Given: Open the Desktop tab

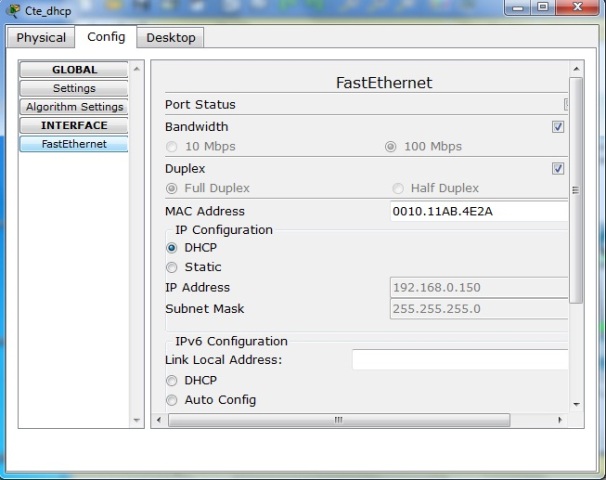Looking at the screenshot, I should 171,38.
